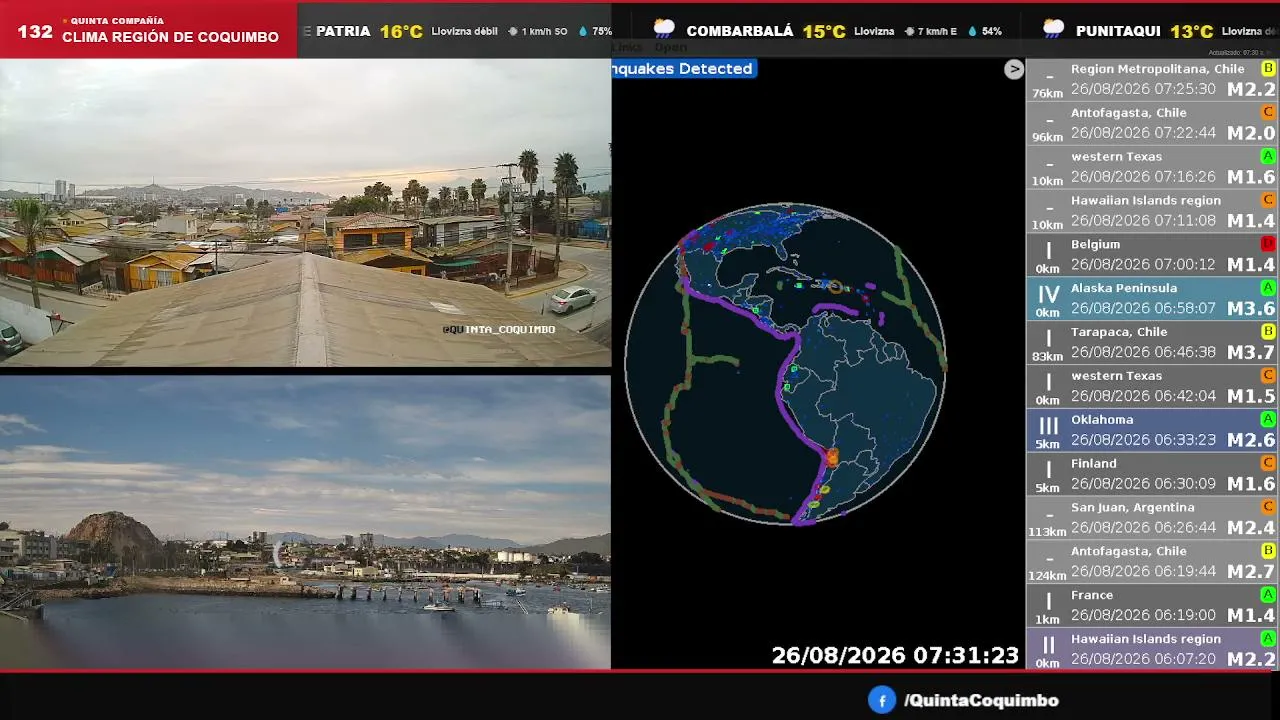Click the globe earthquake map
1280x720 pixels.
pos(786,364)
